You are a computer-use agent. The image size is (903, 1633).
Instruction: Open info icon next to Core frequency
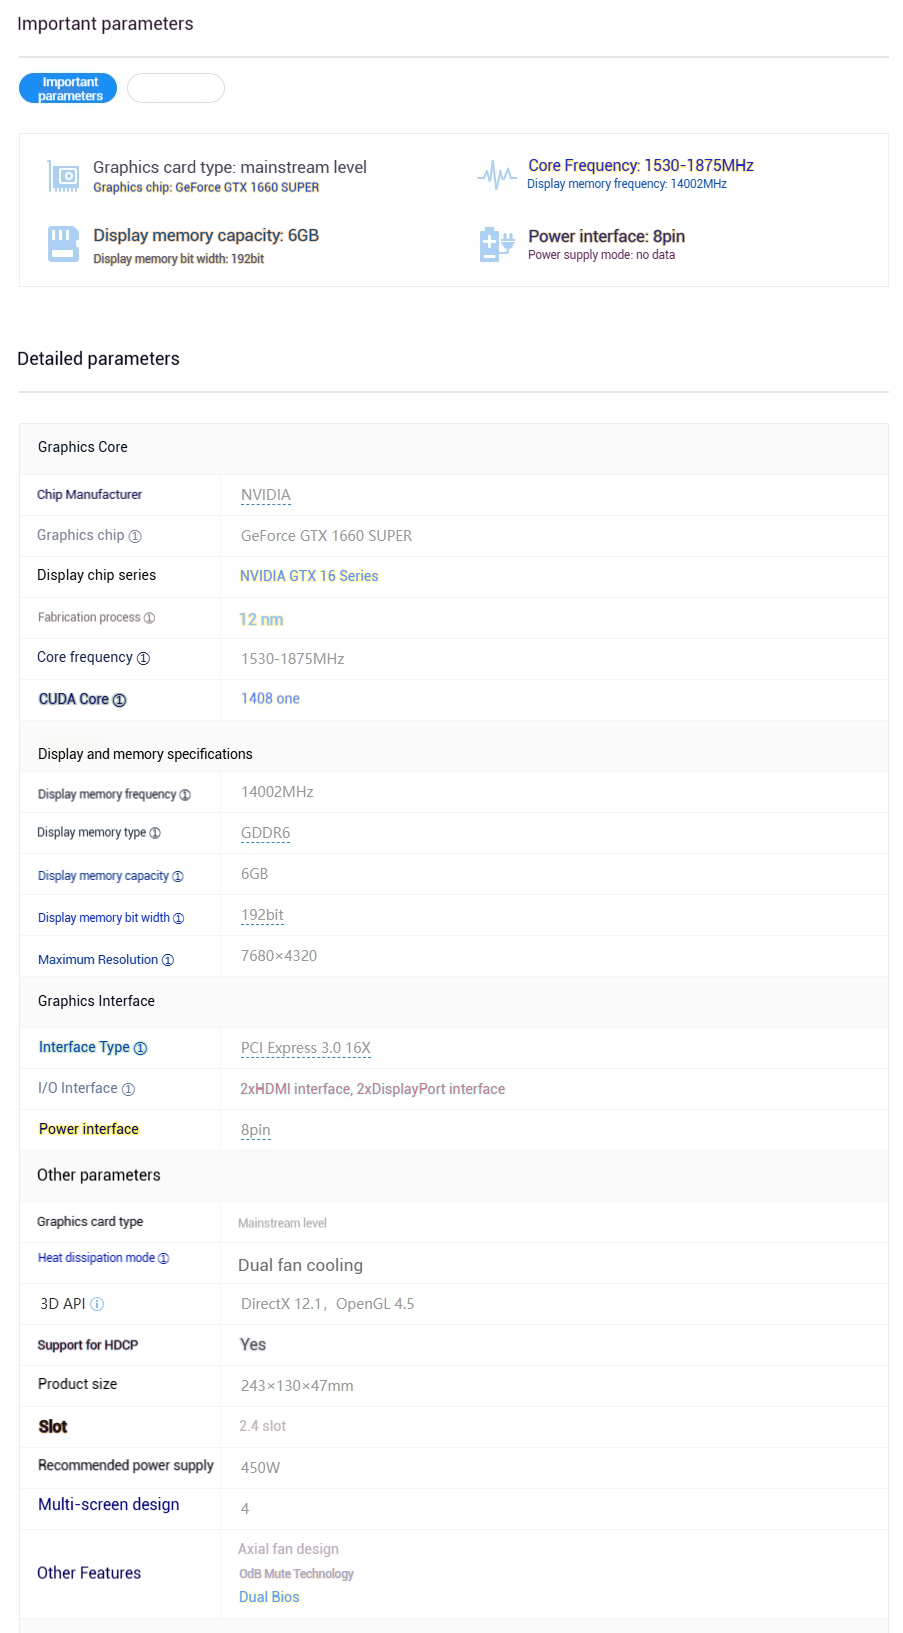(x=143, y=658)
